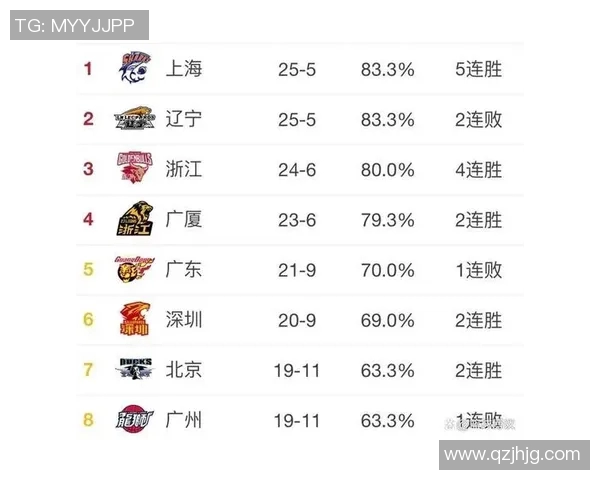Click the Liaoning team logo

click(x=134, y=119)
